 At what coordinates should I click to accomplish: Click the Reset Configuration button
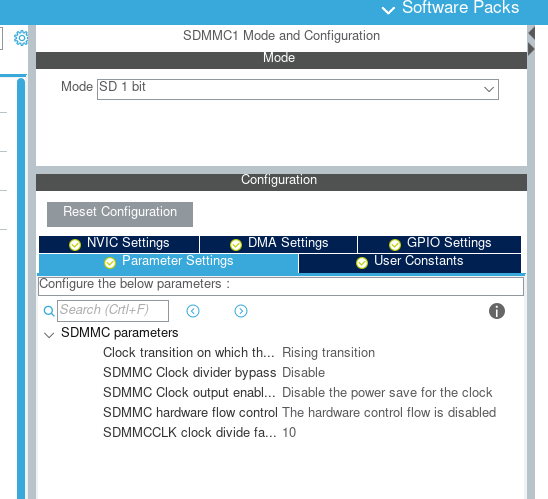(120, 214)
